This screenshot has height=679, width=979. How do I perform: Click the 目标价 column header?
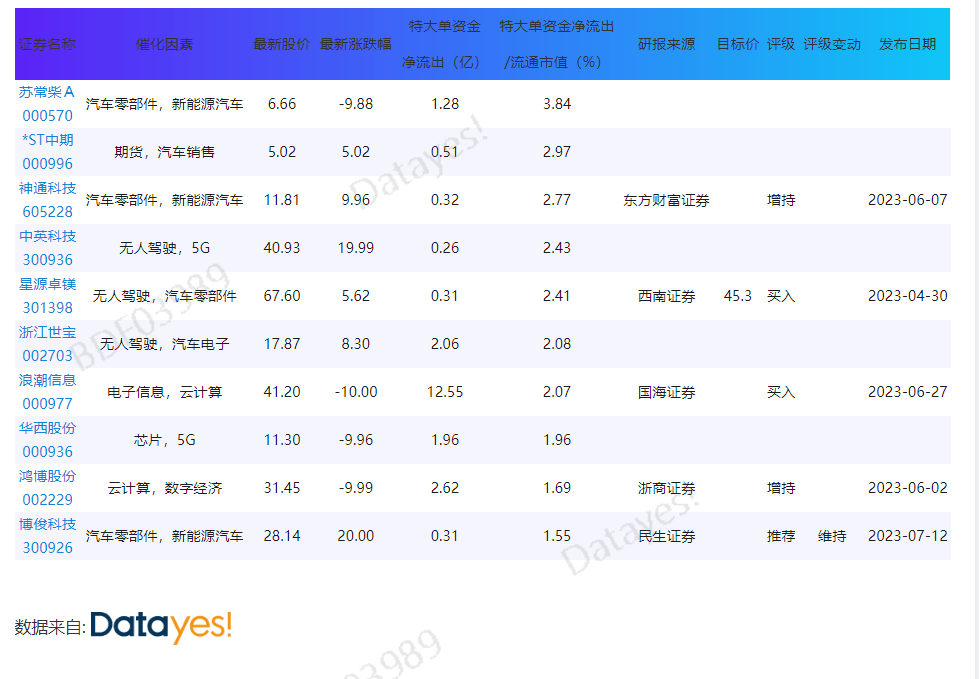click(x=737, y=44)
